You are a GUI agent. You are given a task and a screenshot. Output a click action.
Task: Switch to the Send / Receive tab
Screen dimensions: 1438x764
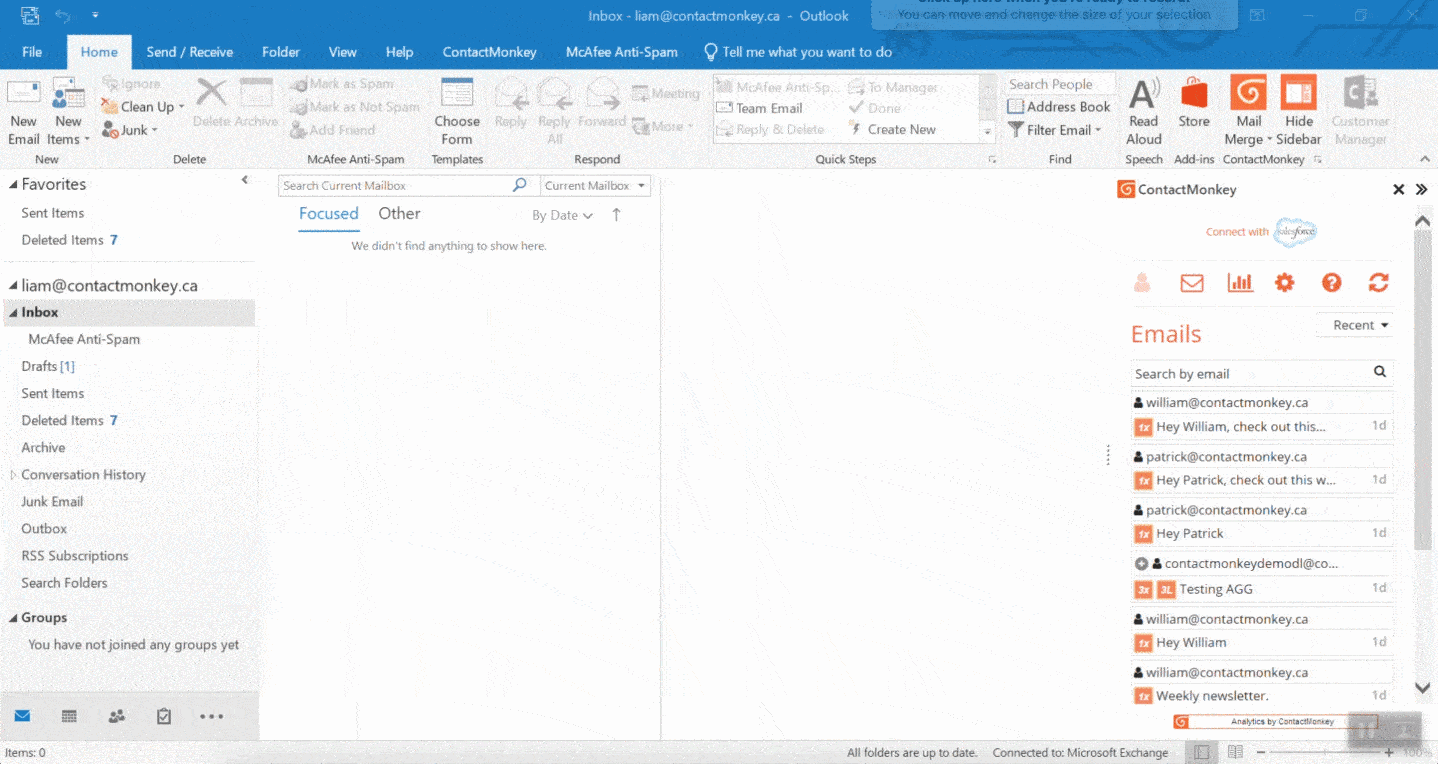(x=189, y=52)
